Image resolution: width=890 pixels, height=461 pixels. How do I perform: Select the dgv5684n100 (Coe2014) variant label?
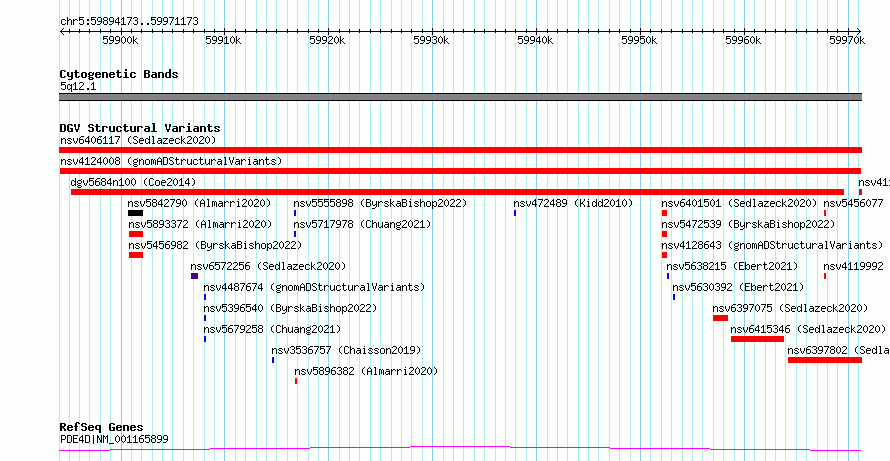pyautogui.click(x=133, y=182)
